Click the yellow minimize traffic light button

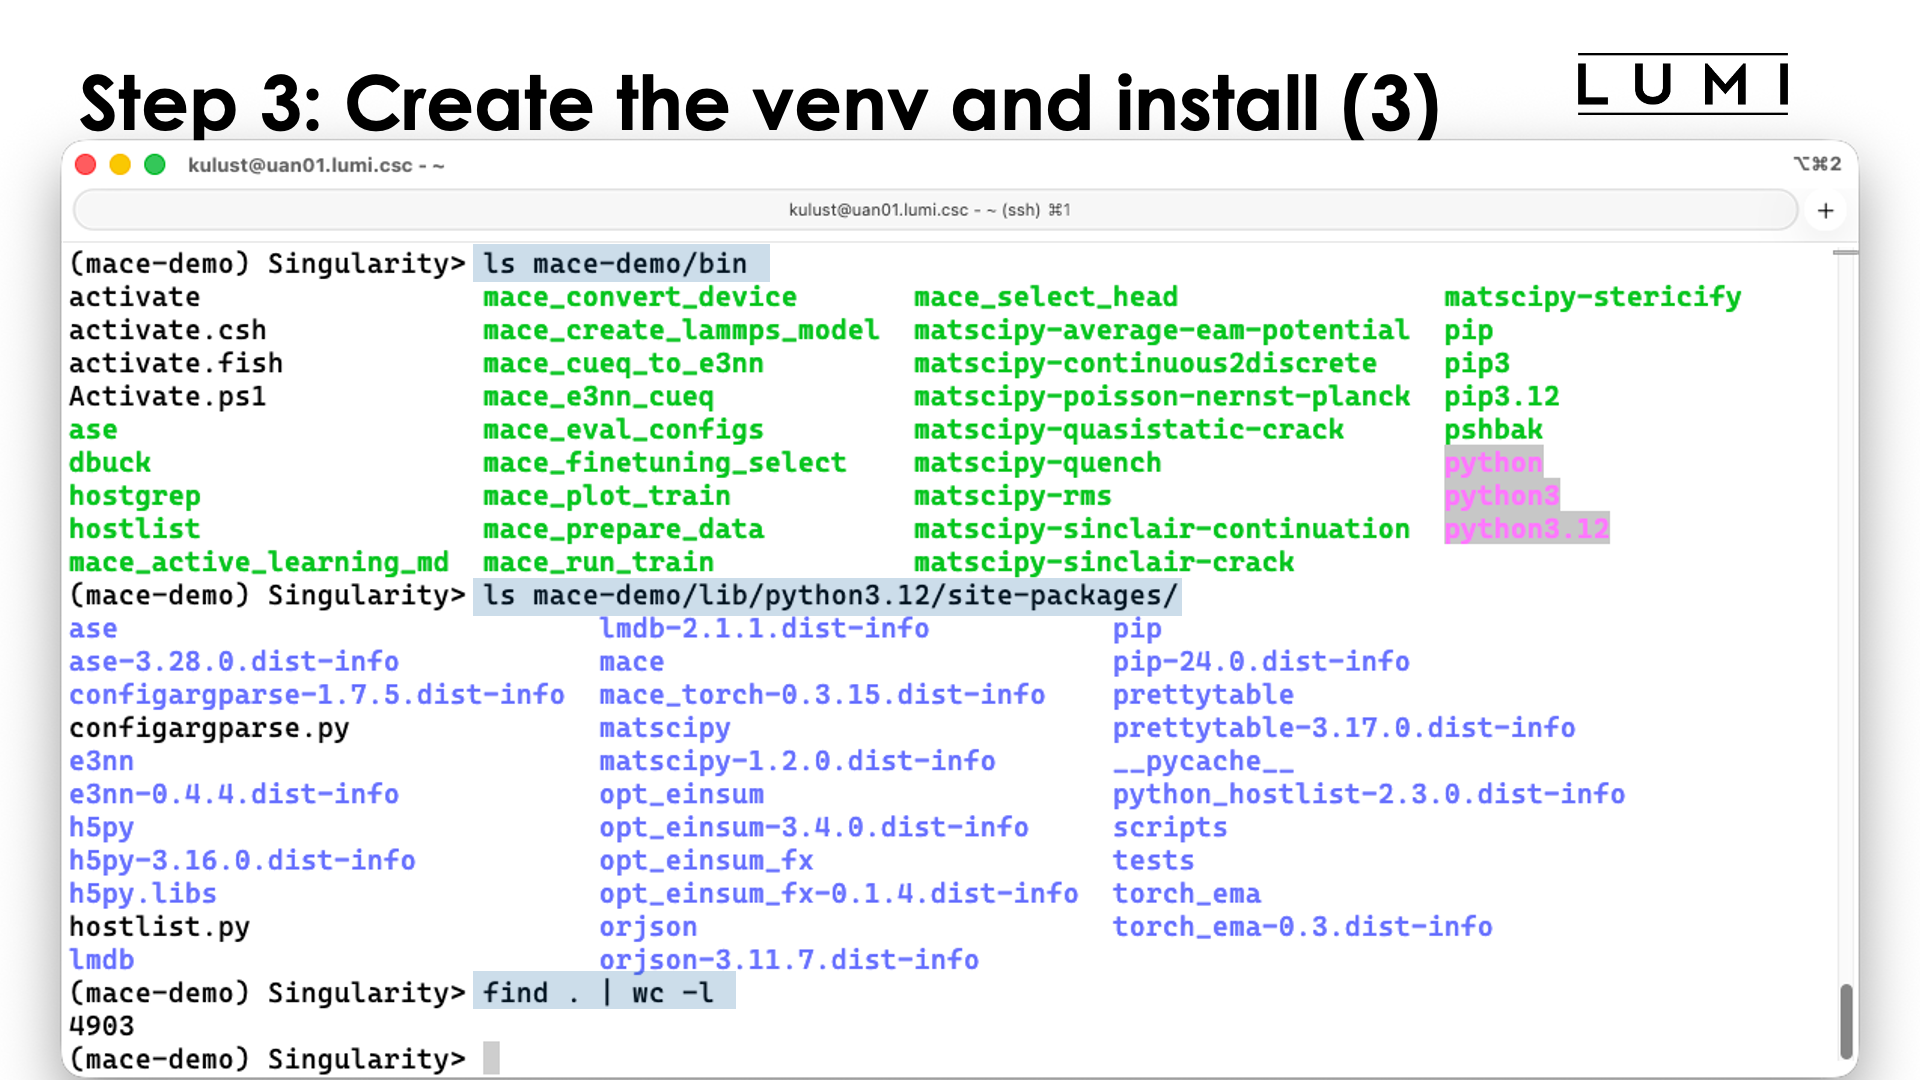(120, 164)
